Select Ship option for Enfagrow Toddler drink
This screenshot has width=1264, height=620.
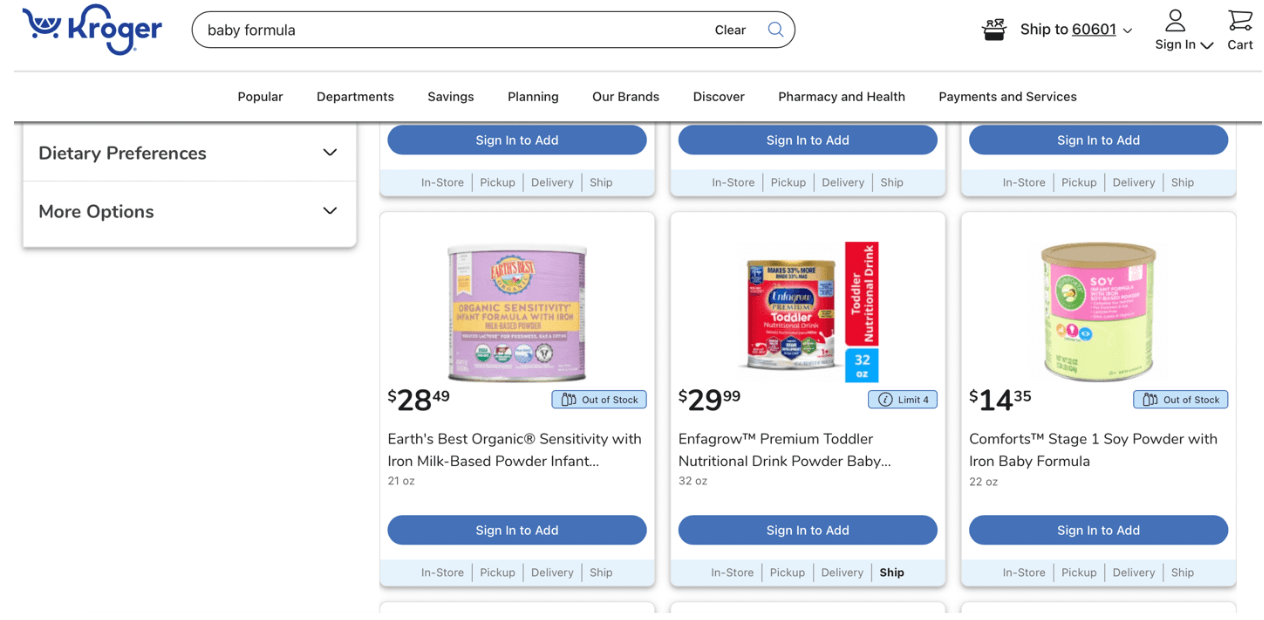[891, 572]
